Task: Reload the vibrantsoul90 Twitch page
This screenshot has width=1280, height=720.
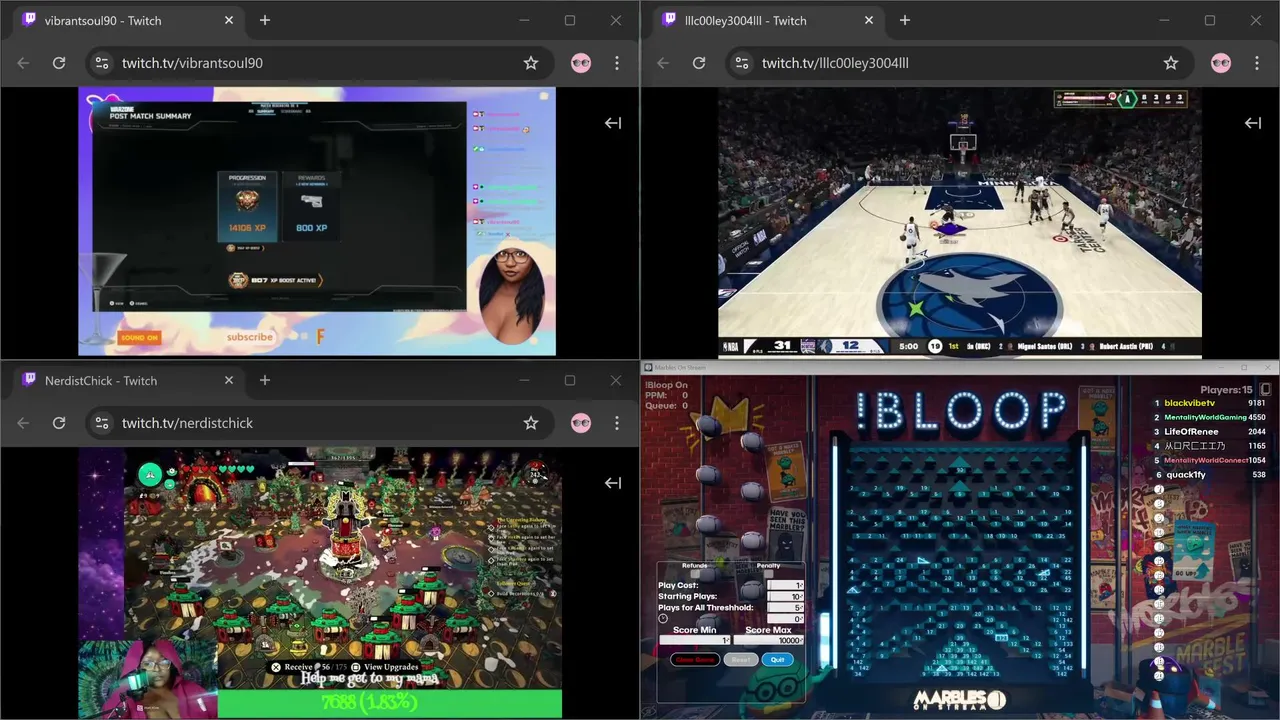Action: [59, 63]
